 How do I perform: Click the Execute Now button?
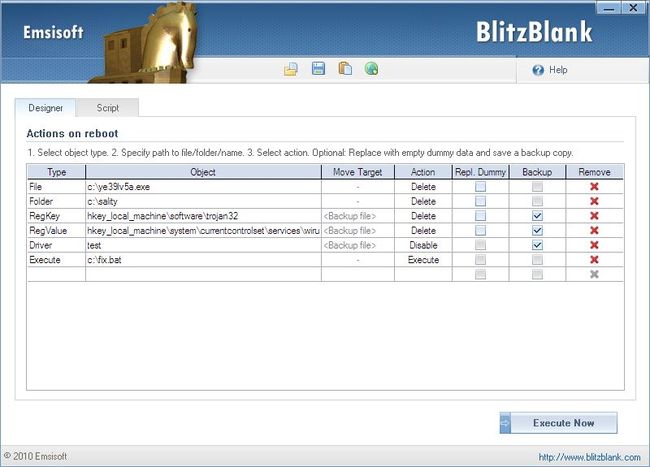[x=558, y=423]
